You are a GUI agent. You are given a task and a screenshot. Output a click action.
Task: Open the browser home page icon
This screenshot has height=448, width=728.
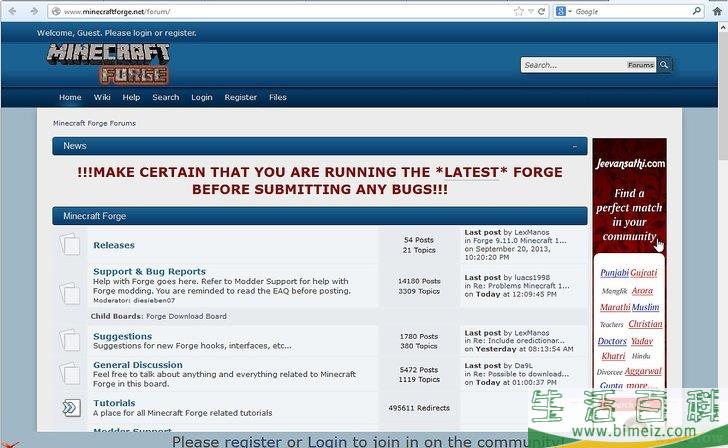717,11
